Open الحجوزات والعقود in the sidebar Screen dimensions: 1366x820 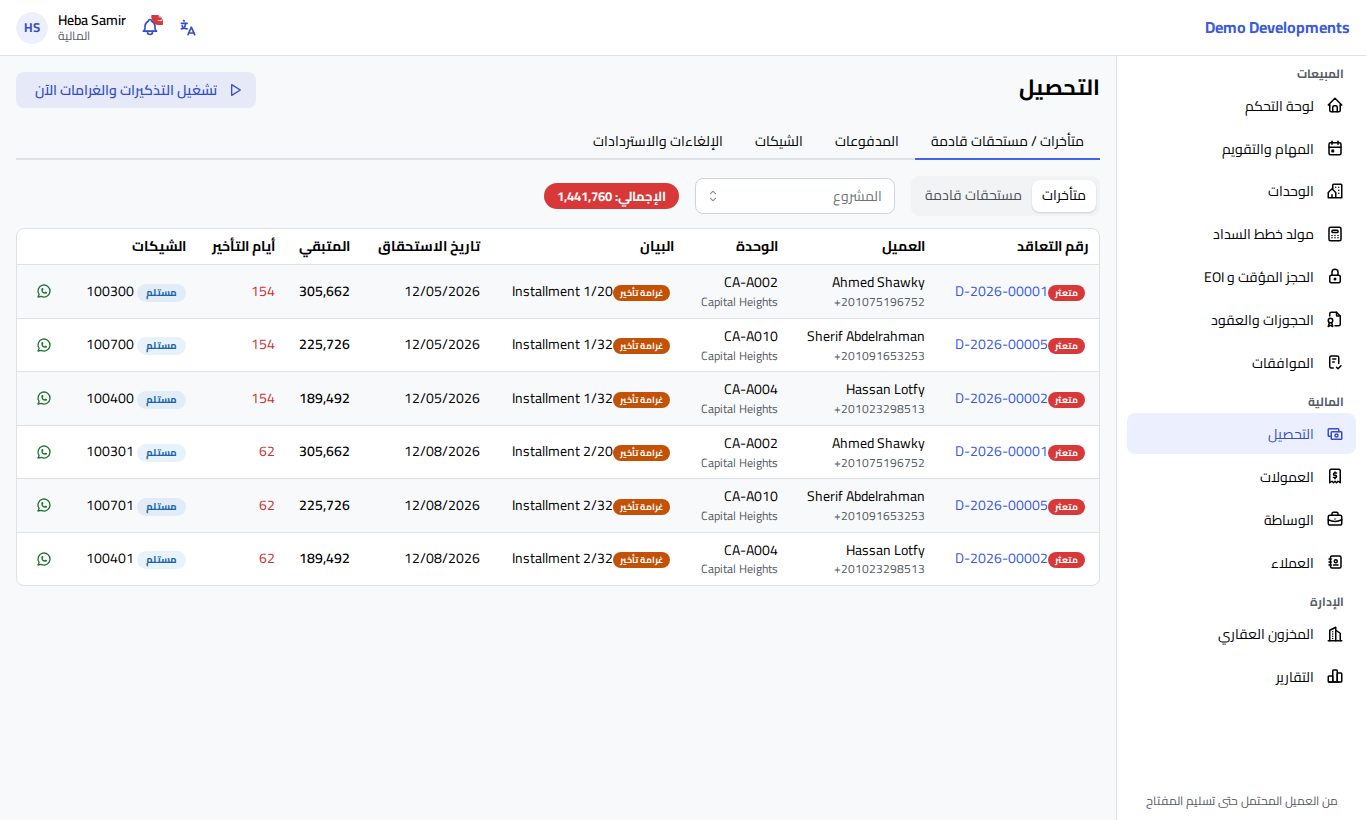click(1241, 320)
